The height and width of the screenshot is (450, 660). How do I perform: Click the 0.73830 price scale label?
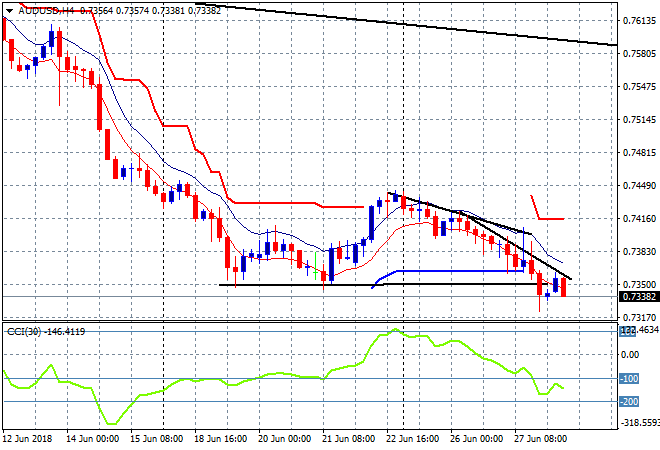[639, 252]
